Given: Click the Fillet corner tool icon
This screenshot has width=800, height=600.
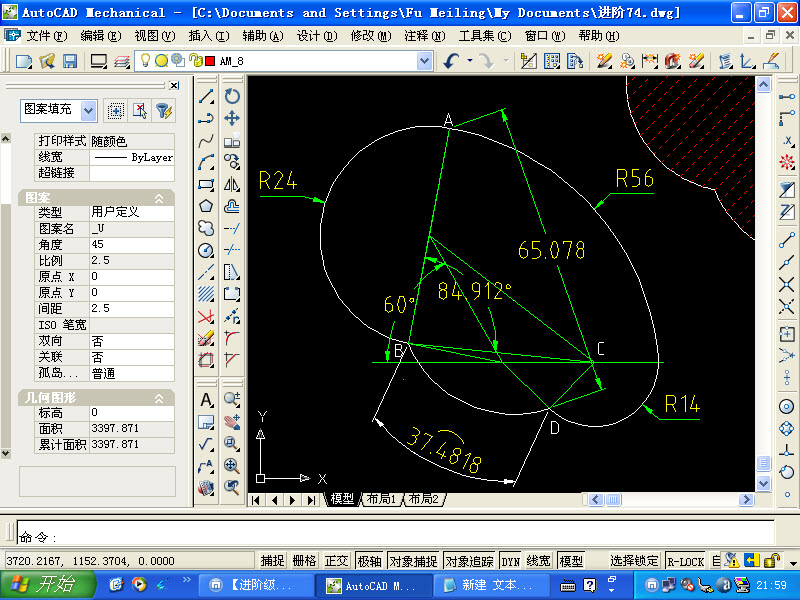Looking at the screenshot, I should (x=232, y=338).
